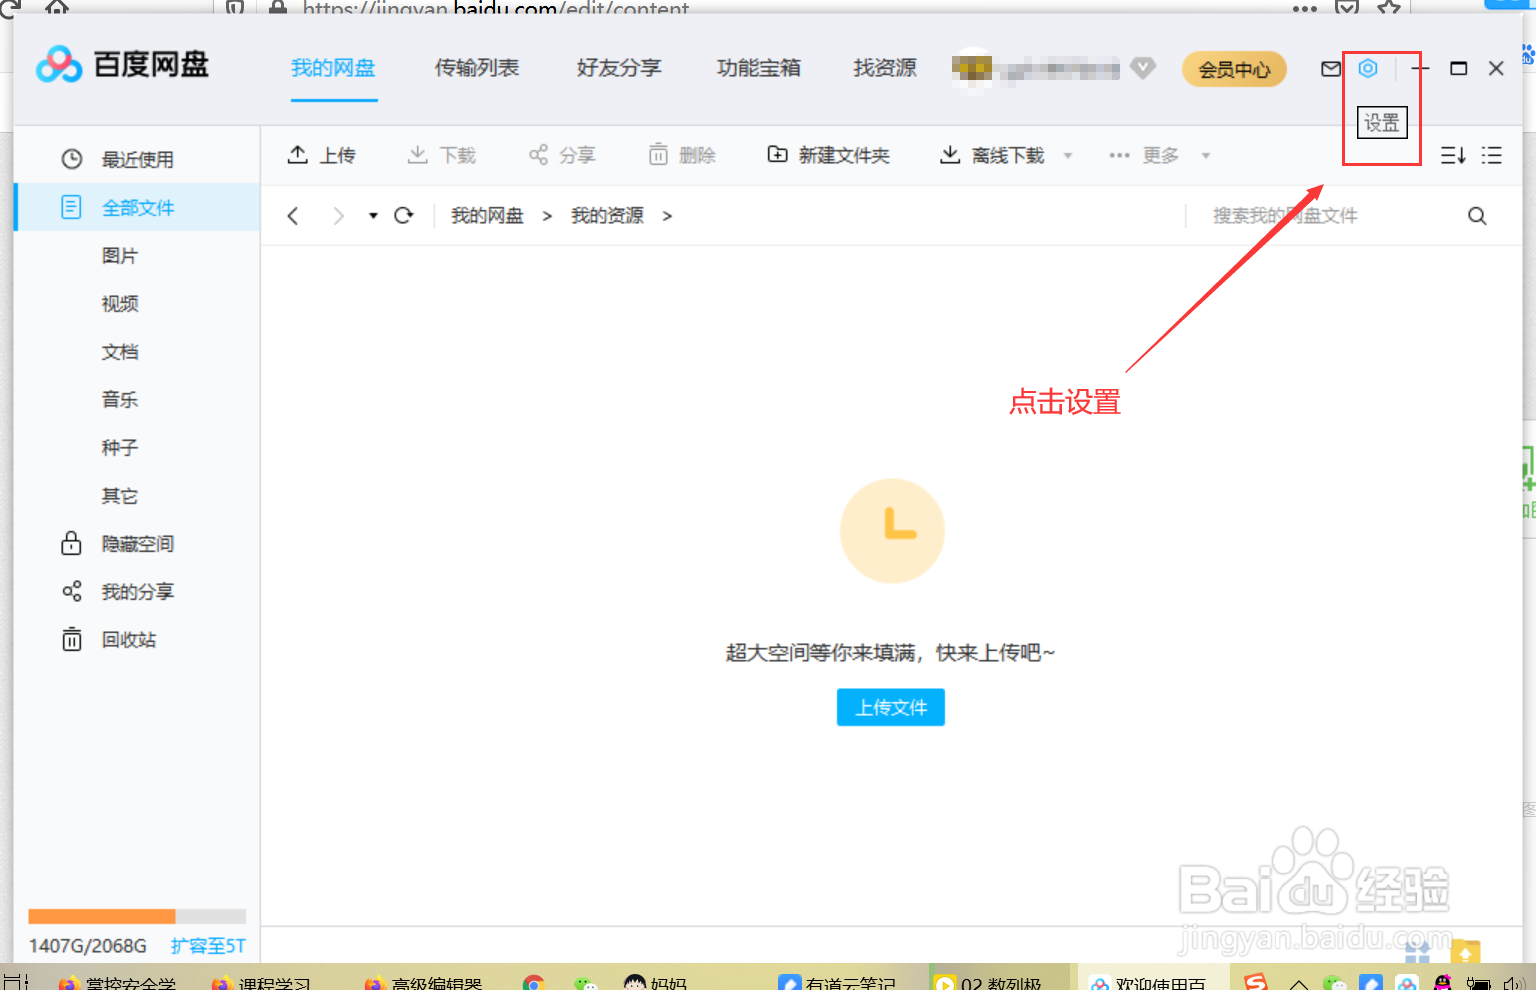1536x990 pixels.
Task: Open 隐藏空间 in sidebar
Action: pos(138,544)
